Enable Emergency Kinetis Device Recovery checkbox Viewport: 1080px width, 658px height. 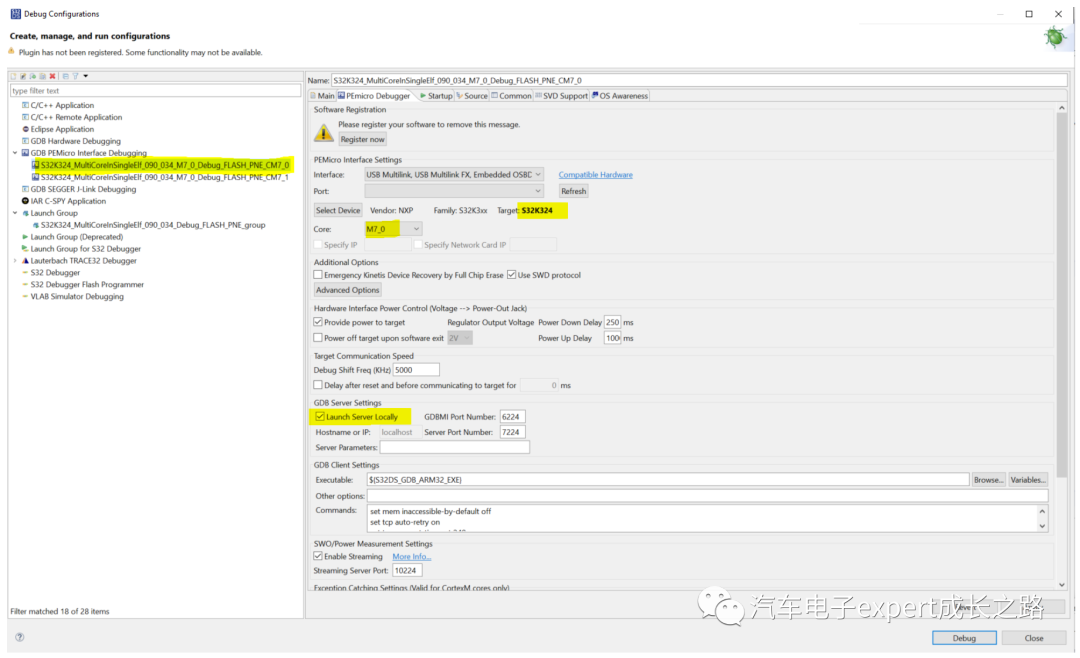click(318, 275)
